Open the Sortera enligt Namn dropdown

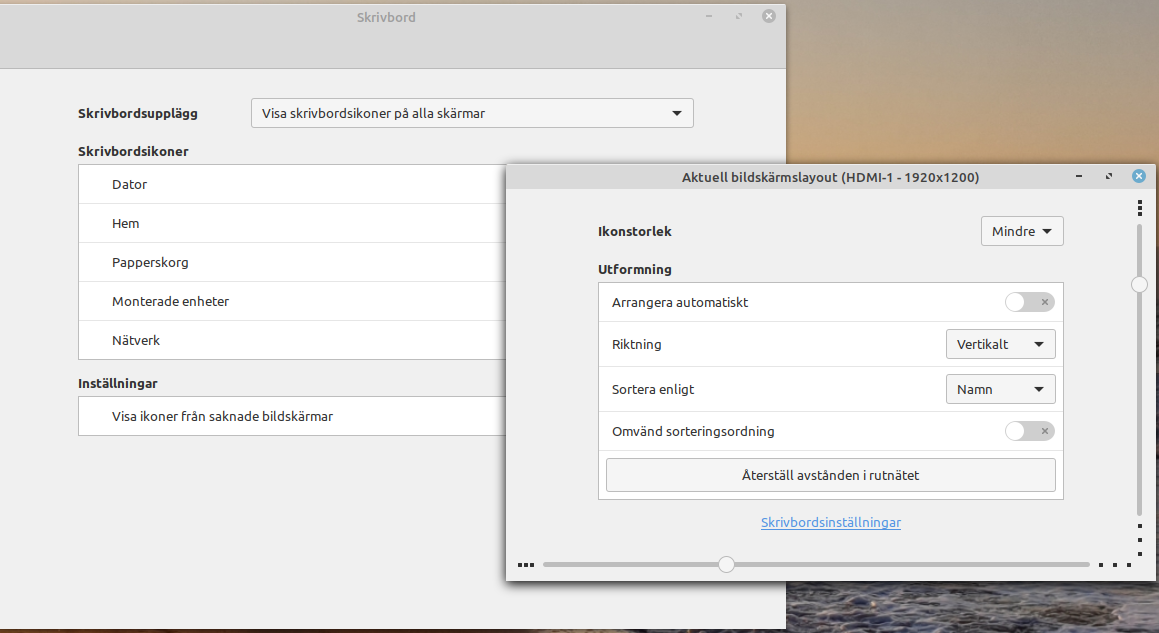tap(1000, 389)
